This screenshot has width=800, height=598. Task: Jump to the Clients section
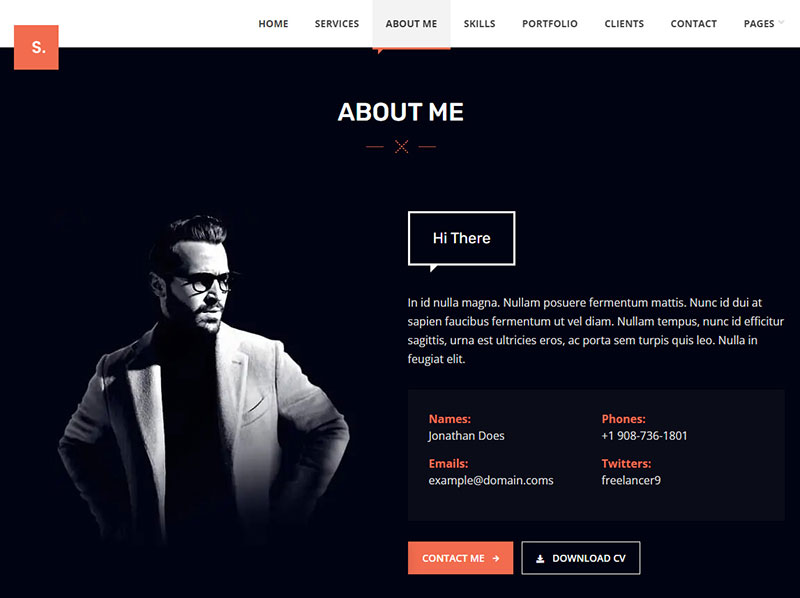coord(624,24)
